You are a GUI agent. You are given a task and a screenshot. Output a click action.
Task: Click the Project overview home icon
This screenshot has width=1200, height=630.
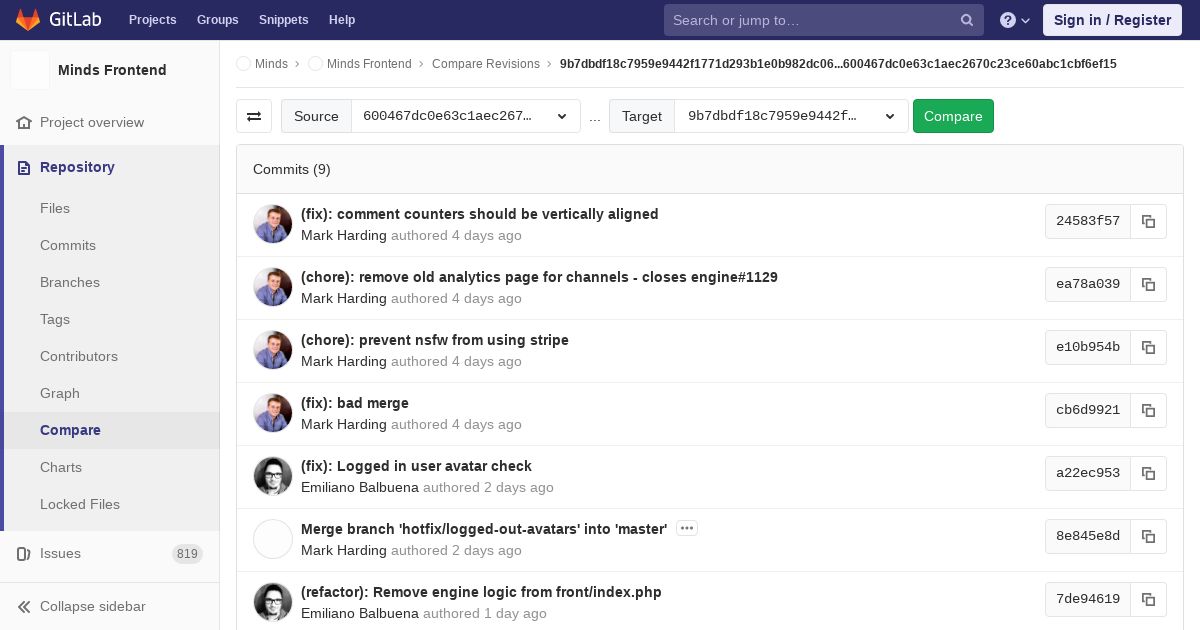(x=24, y=122)
